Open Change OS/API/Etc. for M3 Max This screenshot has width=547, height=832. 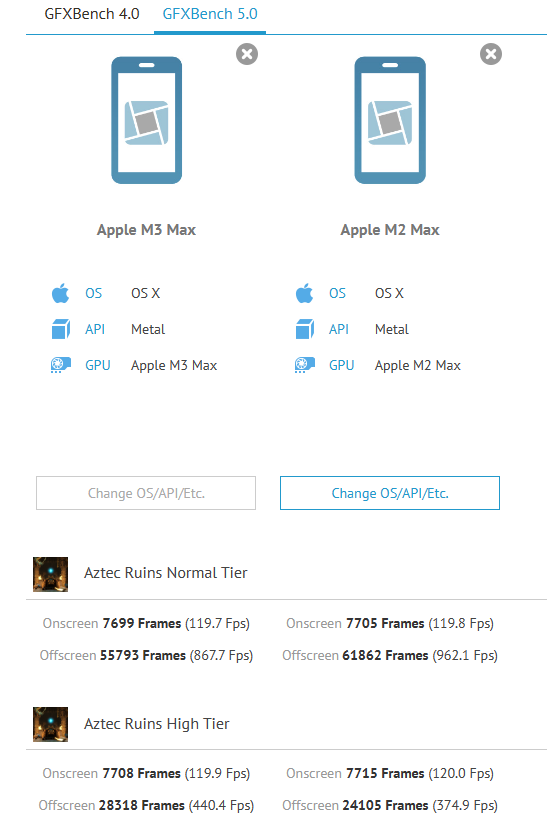click(146, 493)
